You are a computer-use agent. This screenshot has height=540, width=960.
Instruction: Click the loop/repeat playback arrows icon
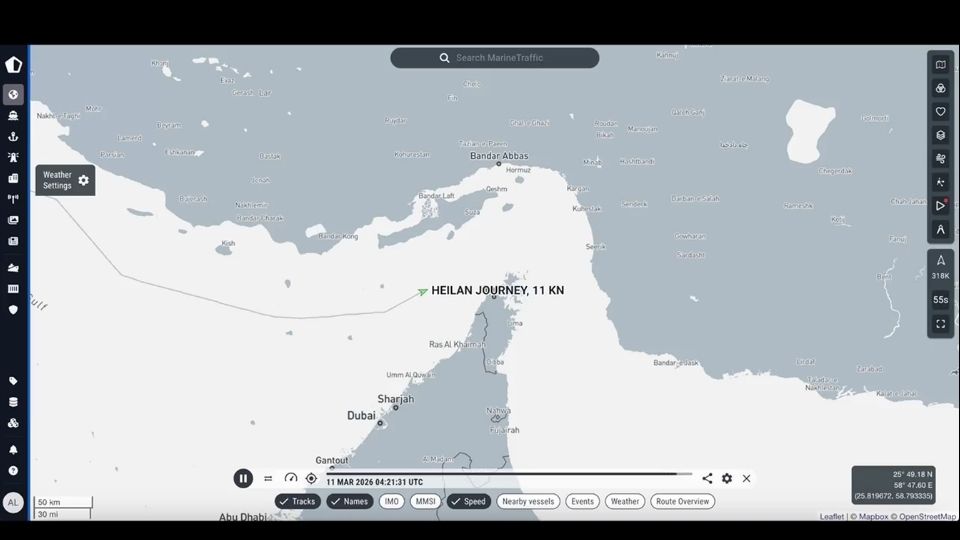click(268, 479)
